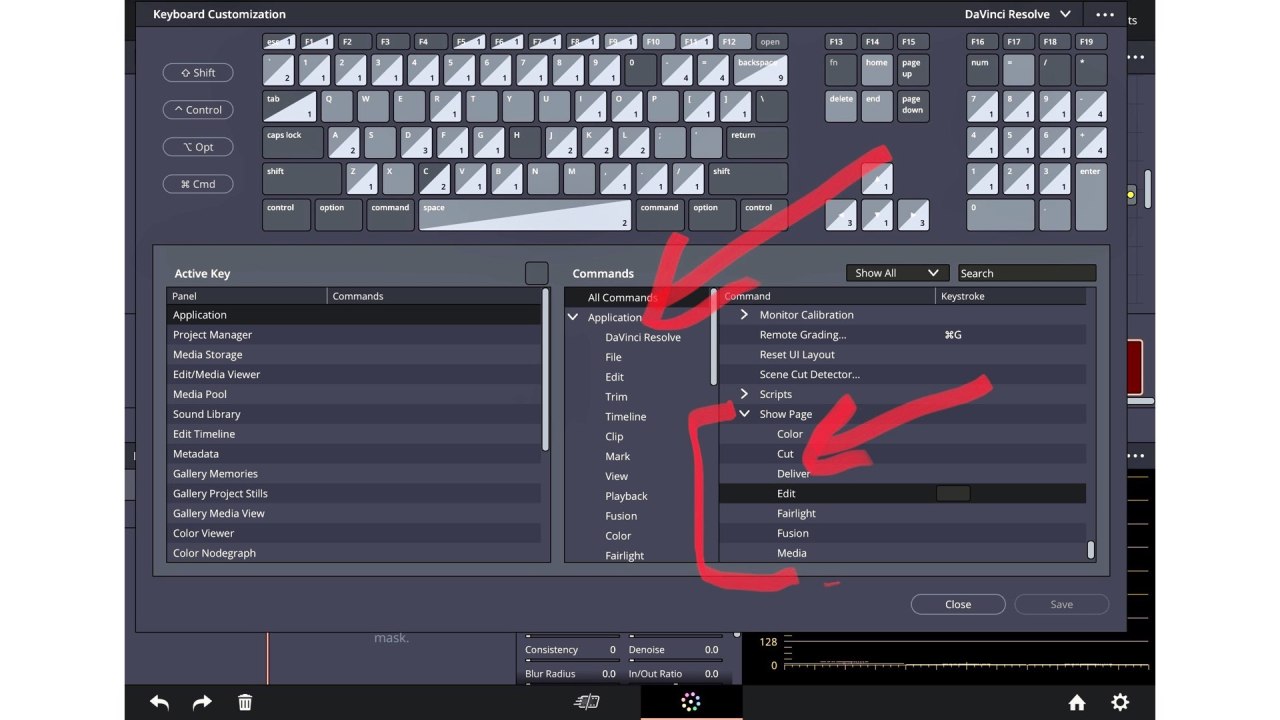Select the Trim command category

pyautogui.click(x=616, y=397)
